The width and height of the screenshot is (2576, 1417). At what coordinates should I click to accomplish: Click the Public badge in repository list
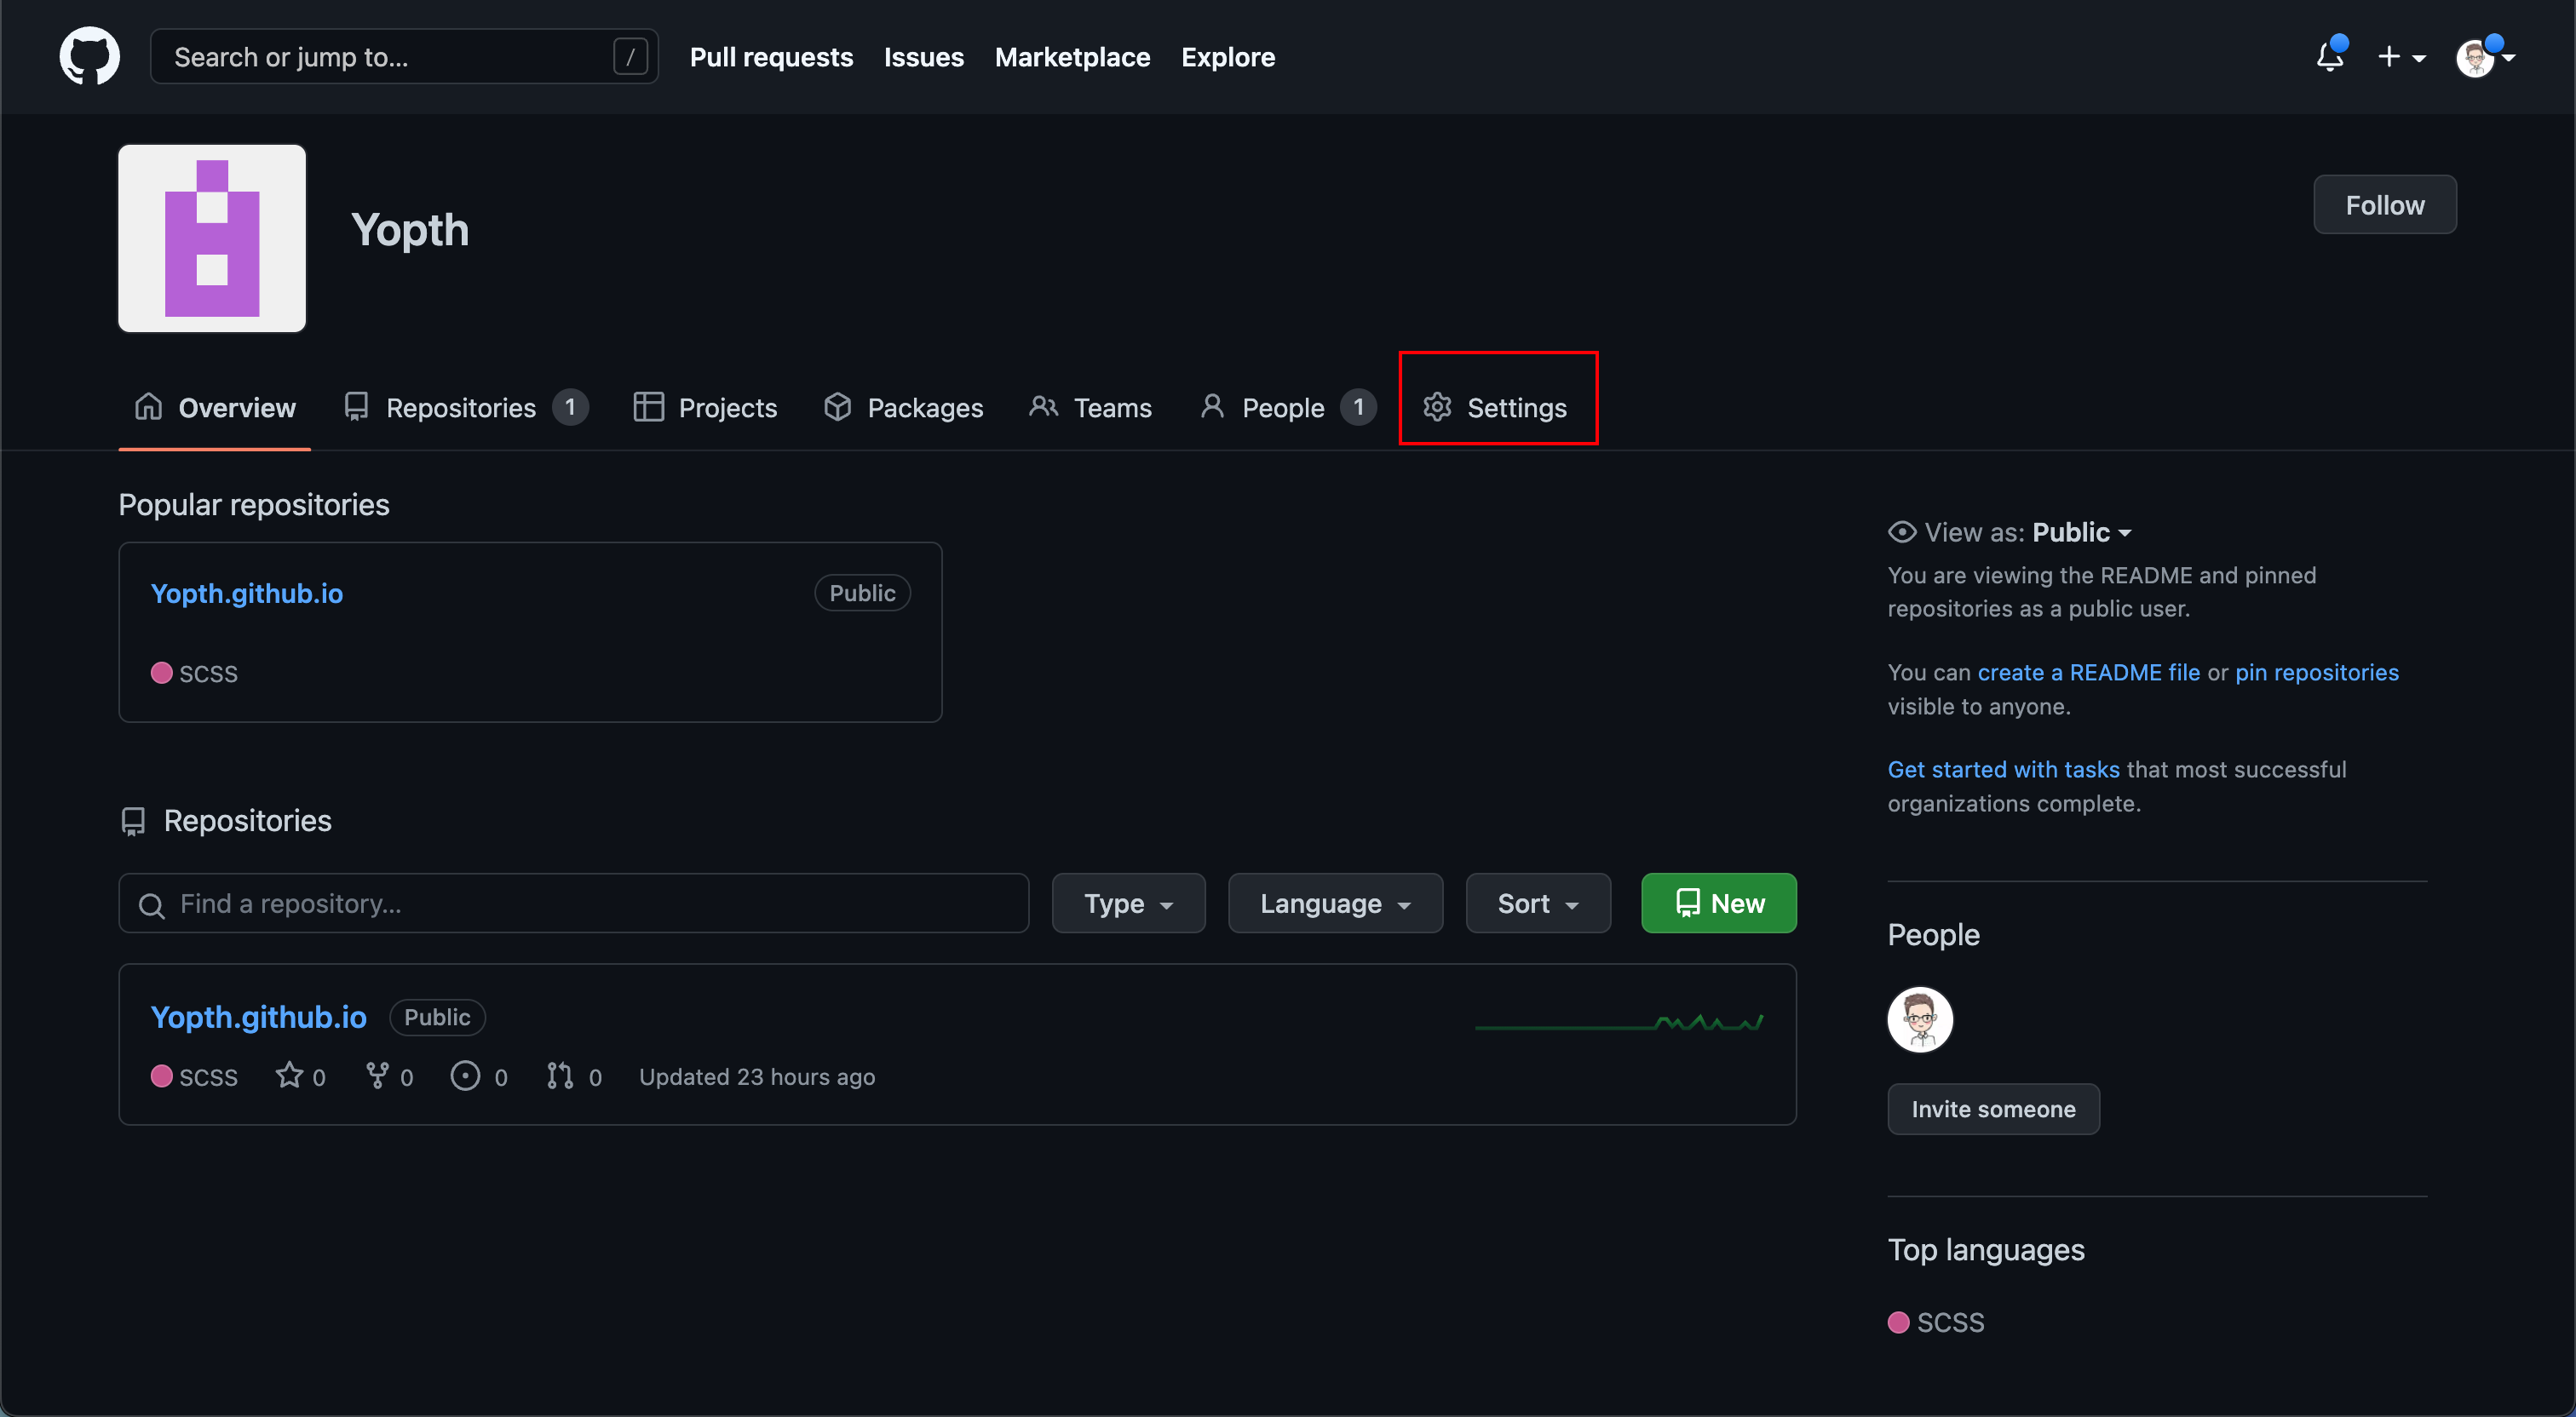tap(437, 1017)
